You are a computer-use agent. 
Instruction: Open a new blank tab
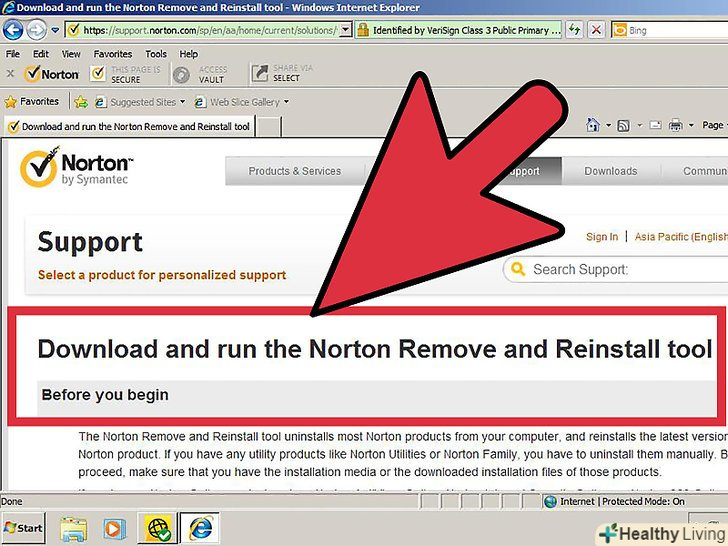(269, 126)
